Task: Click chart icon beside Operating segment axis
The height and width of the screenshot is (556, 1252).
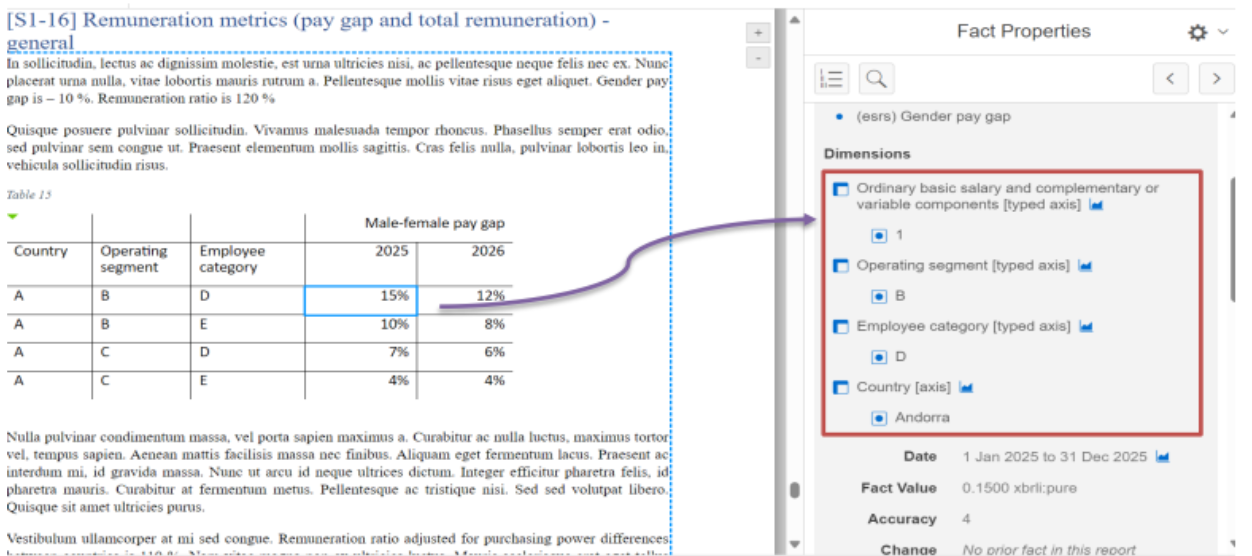Action: pyautogui.click(x=1085, y=266)
